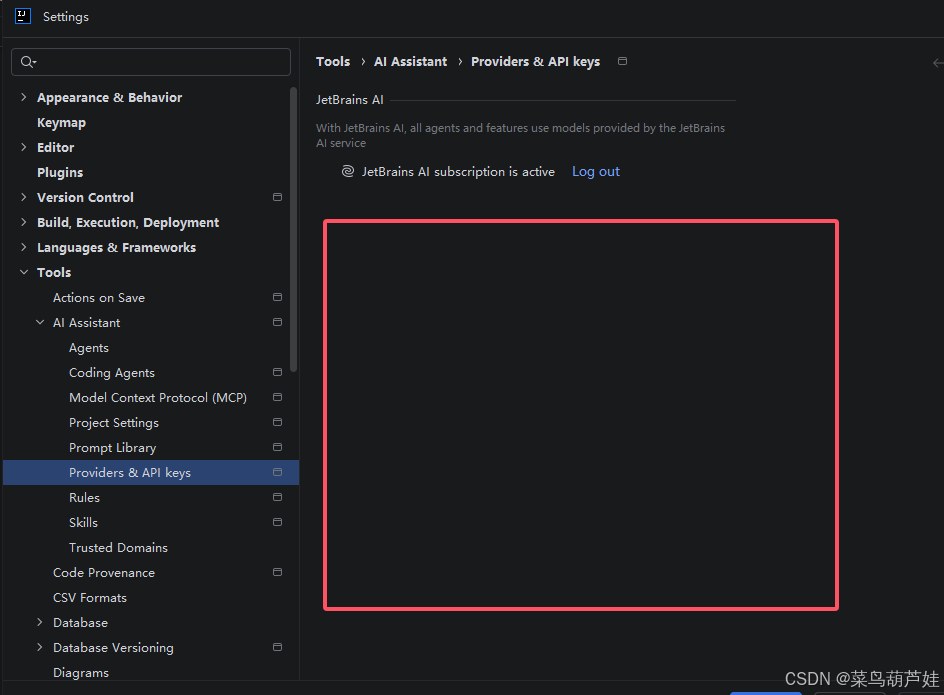The image size is (944, 695).
Task: Select Appearance & Behavior category
Action: point(110,98)
